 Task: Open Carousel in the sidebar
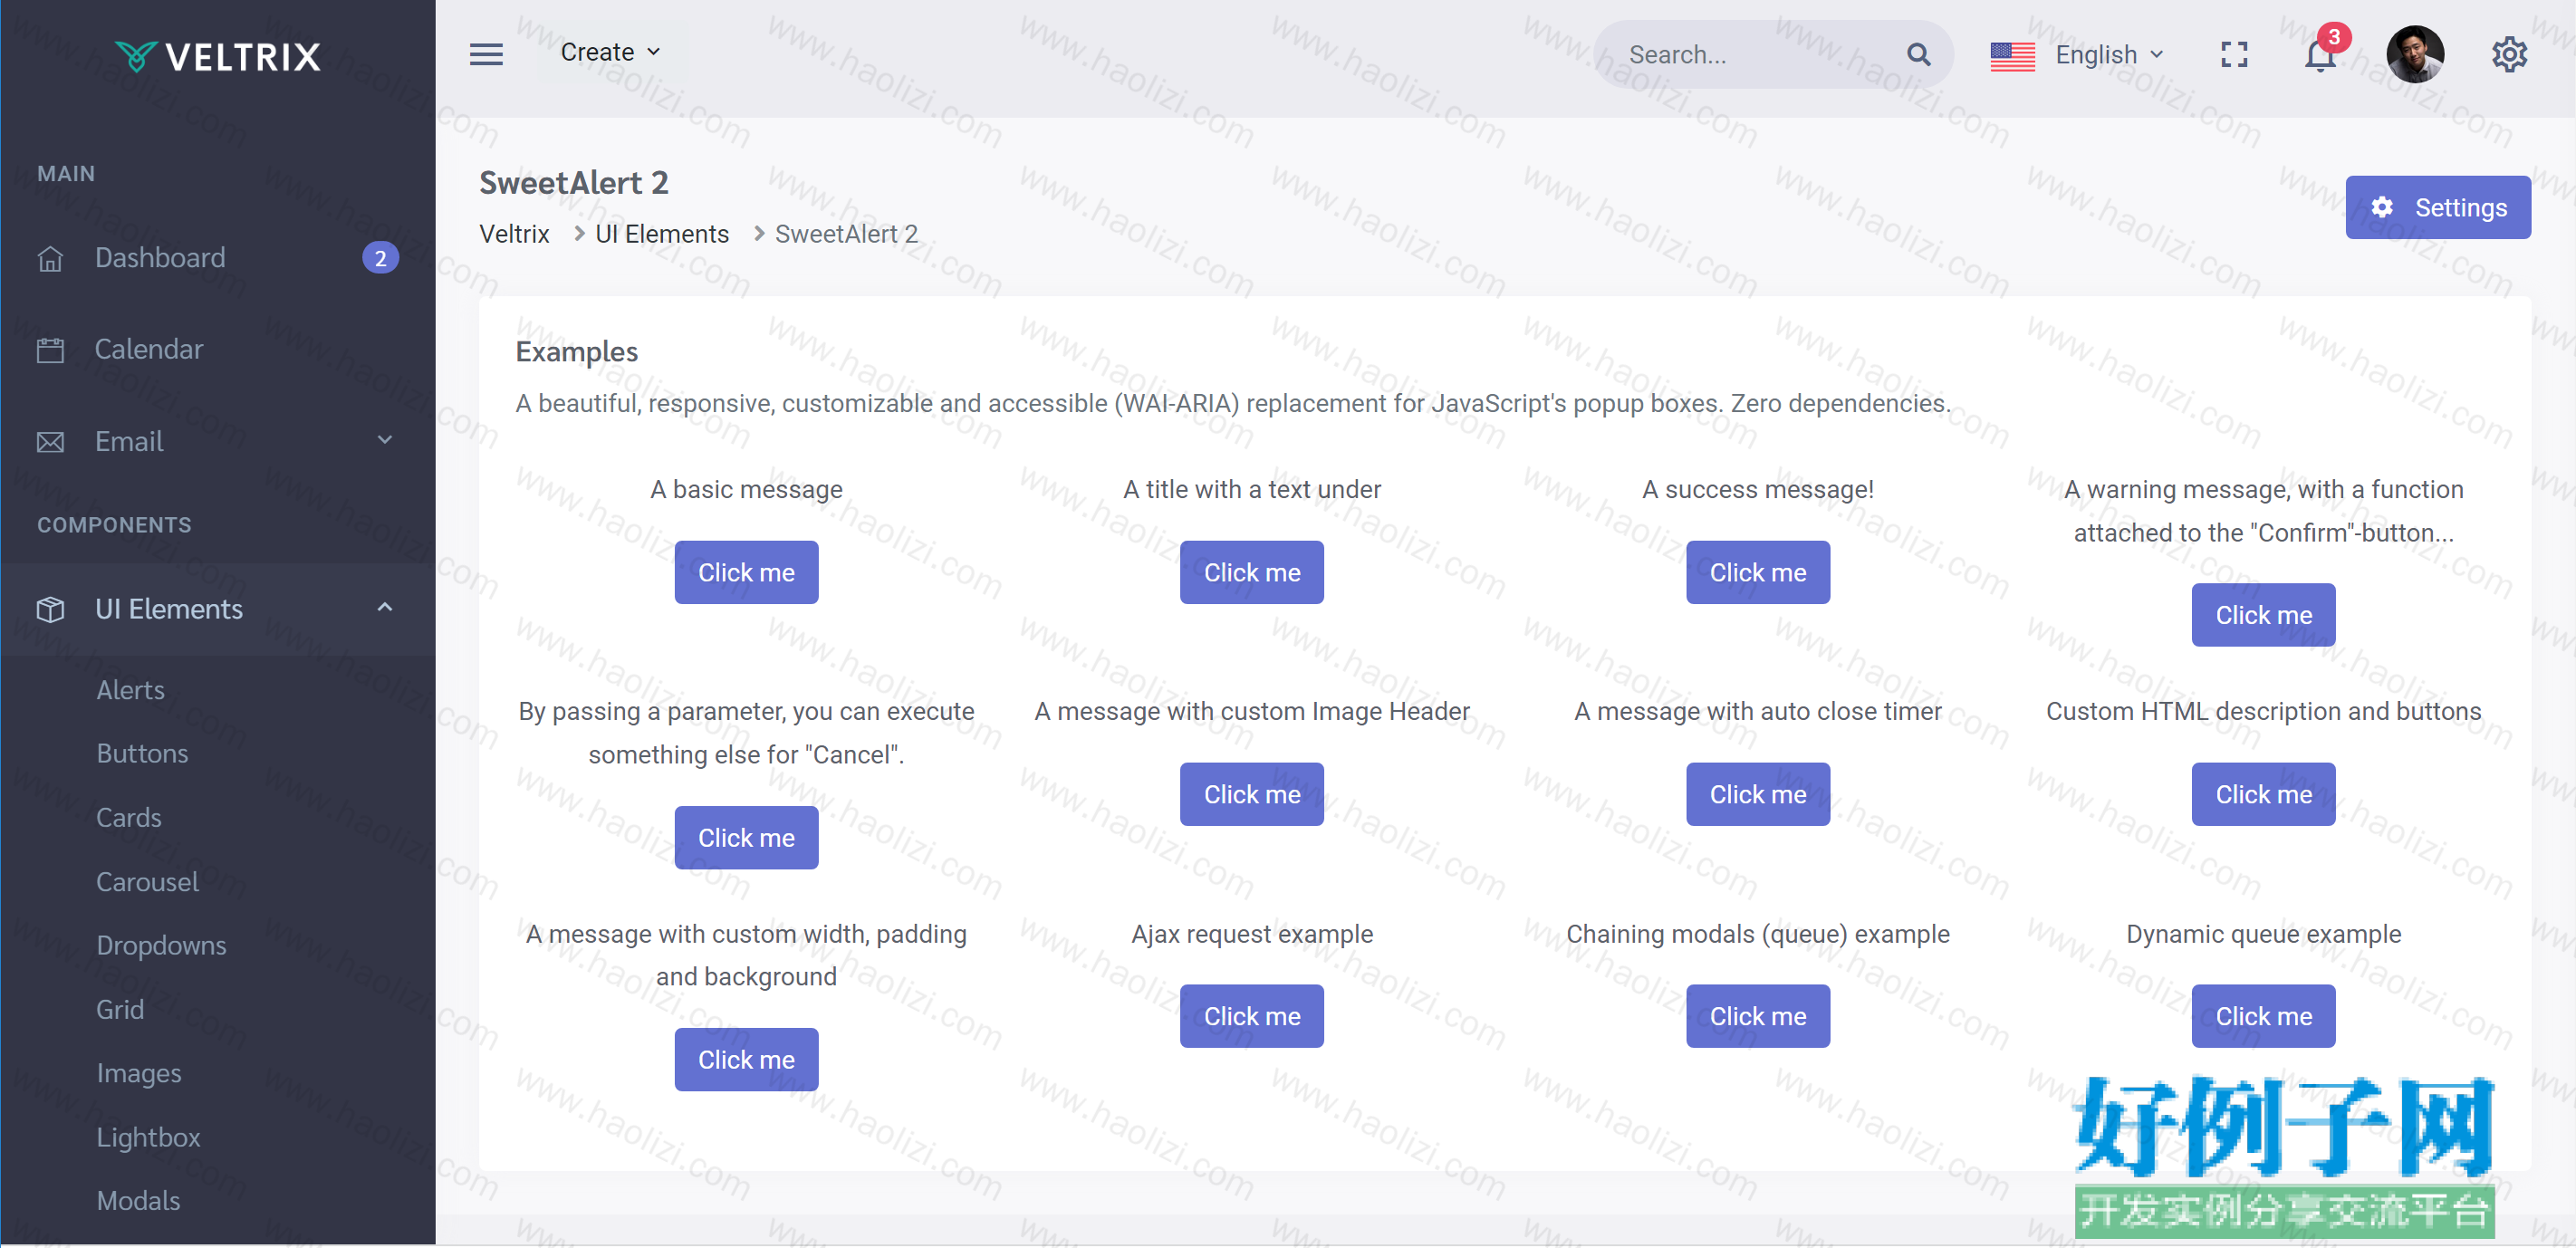pyautogui.click(x=147, y=882)
